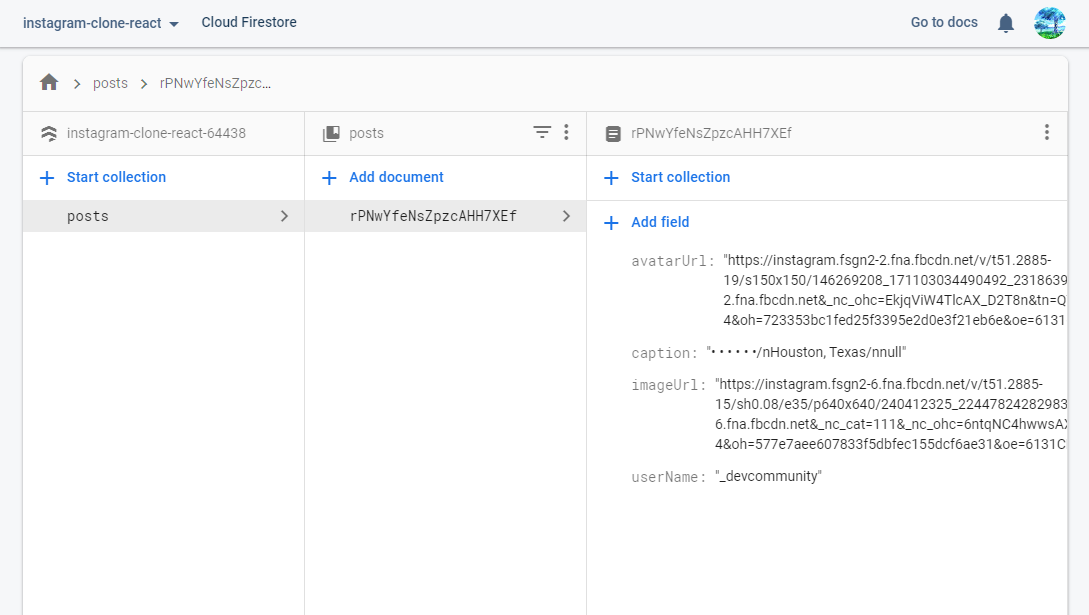Image resolution: width=1089 pixels, height=615 pixels.
Task: Click the Go to docs link
Action: click(x=944, y=22)
